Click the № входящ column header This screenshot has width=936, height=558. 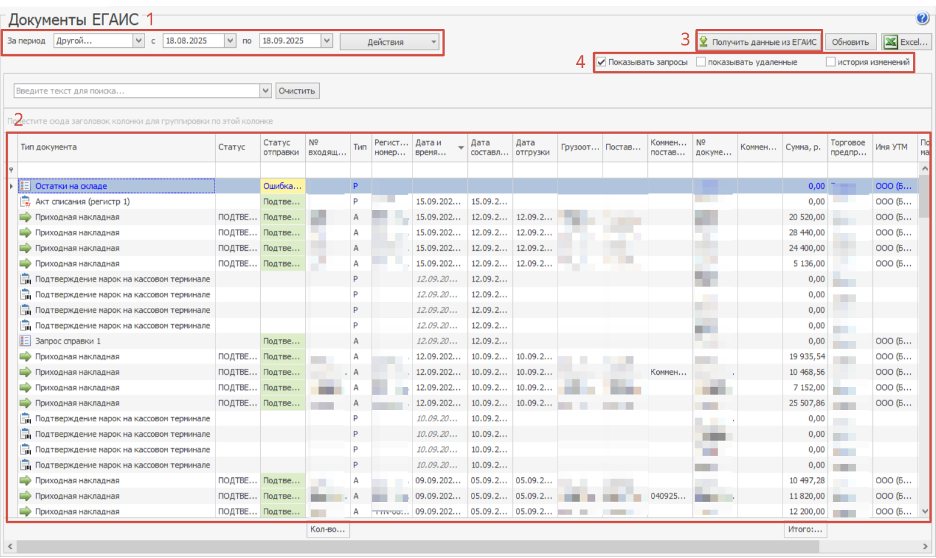coord(327,147)
